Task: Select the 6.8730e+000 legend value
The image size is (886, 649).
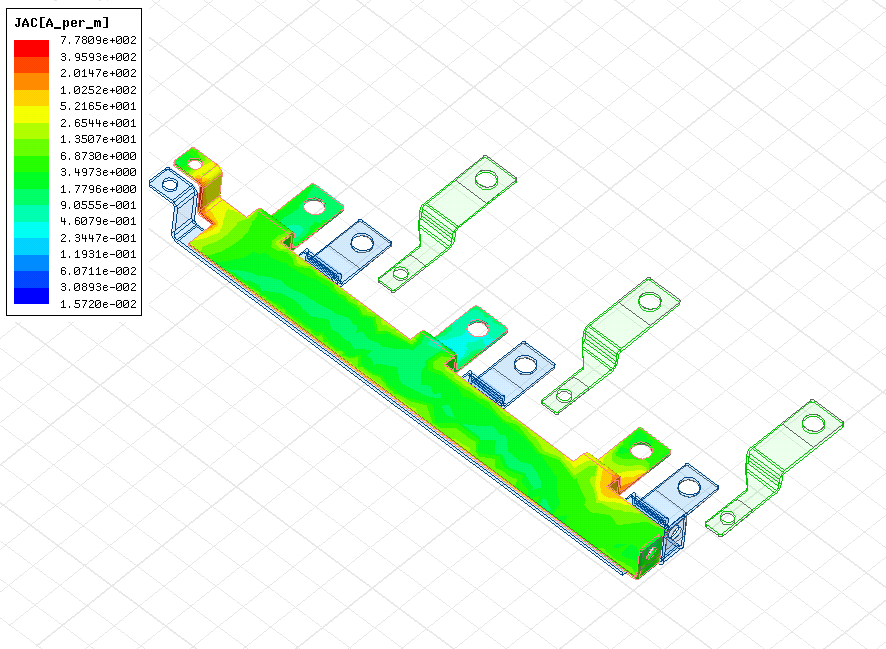Action: point(98,156)
